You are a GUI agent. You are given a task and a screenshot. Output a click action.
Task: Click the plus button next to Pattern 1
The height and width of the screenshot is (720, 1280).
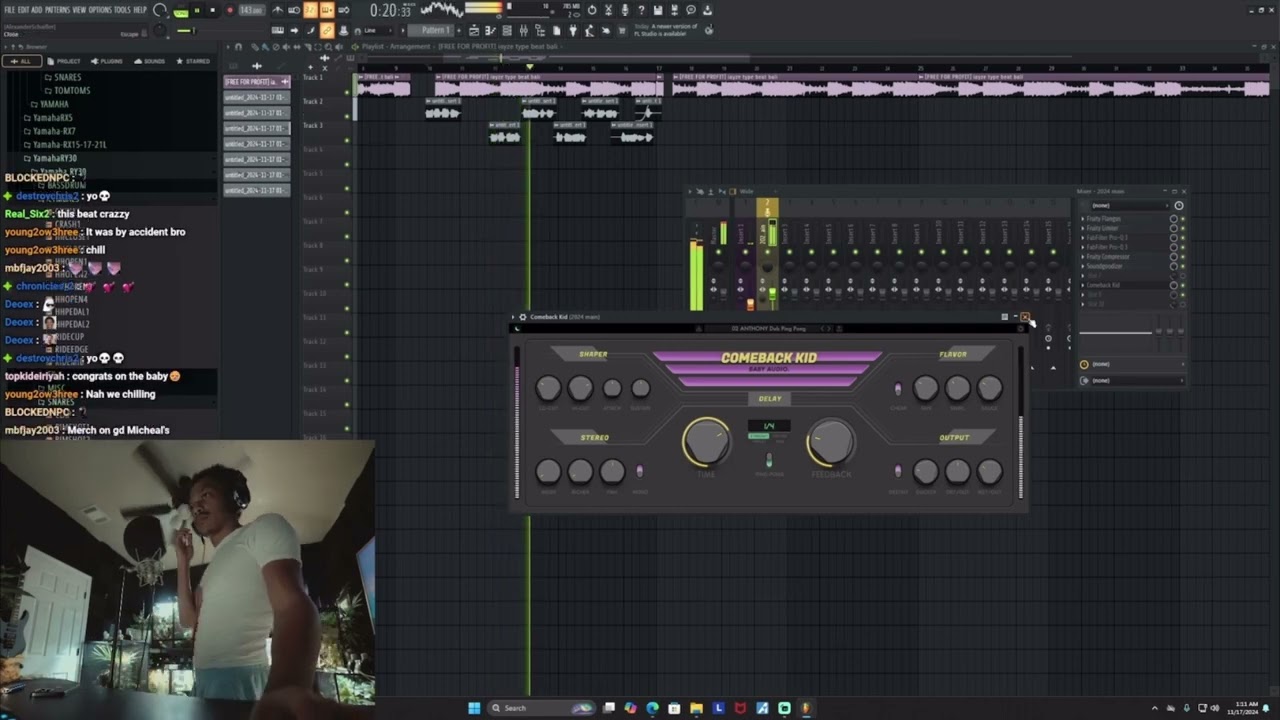pyautogui.click(x=460, y=31)
